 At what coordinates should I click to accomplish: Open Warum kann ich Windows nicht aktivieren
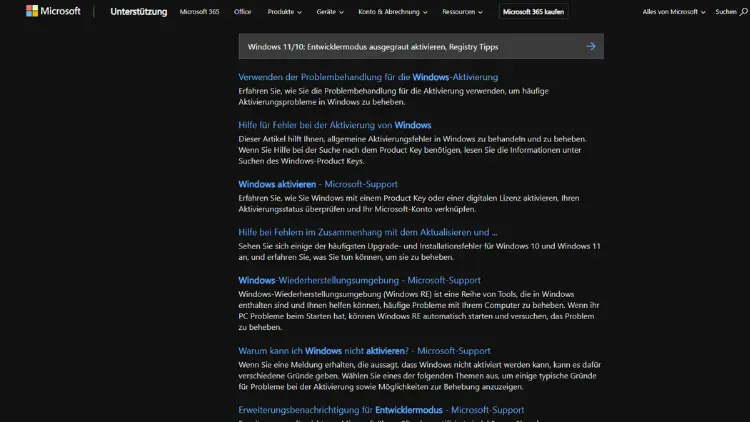pyautogui.click(x=364, y=351)
